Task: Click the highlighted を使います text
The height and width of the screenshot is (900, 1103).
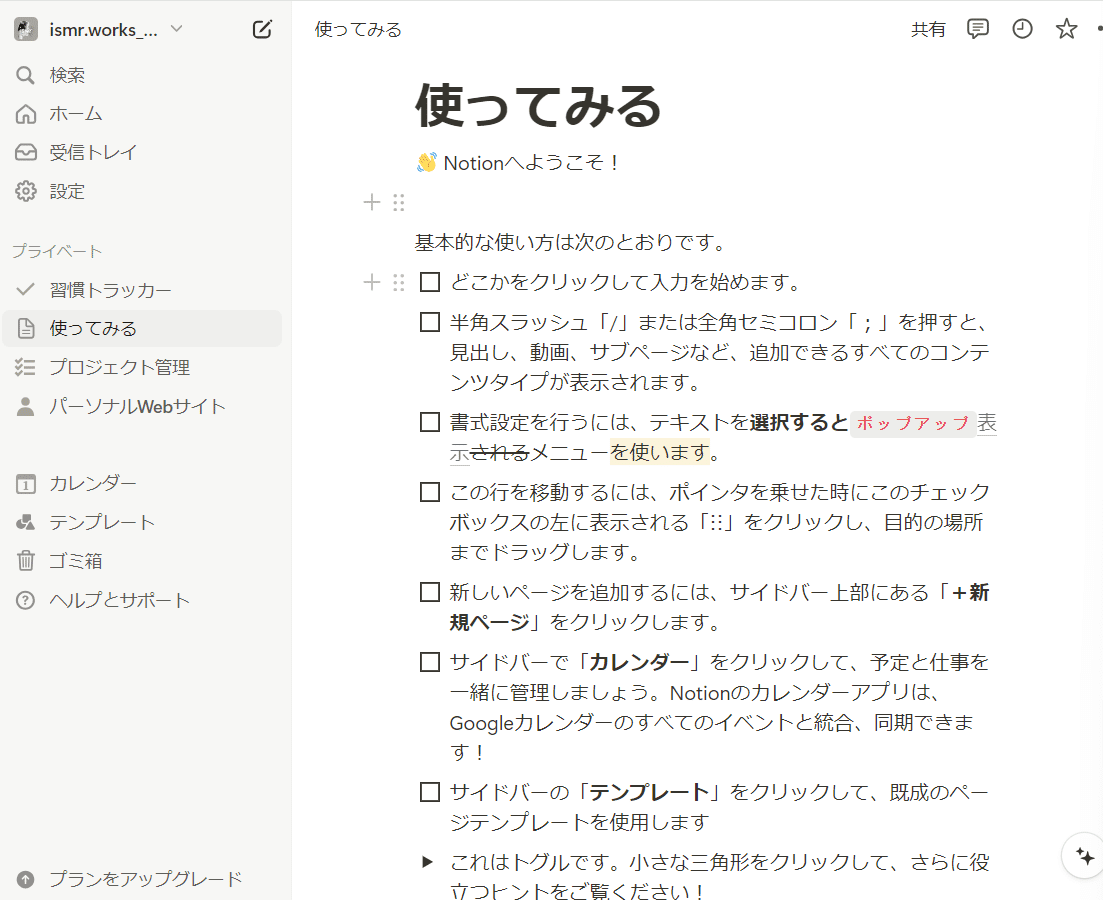Action: 660,452
